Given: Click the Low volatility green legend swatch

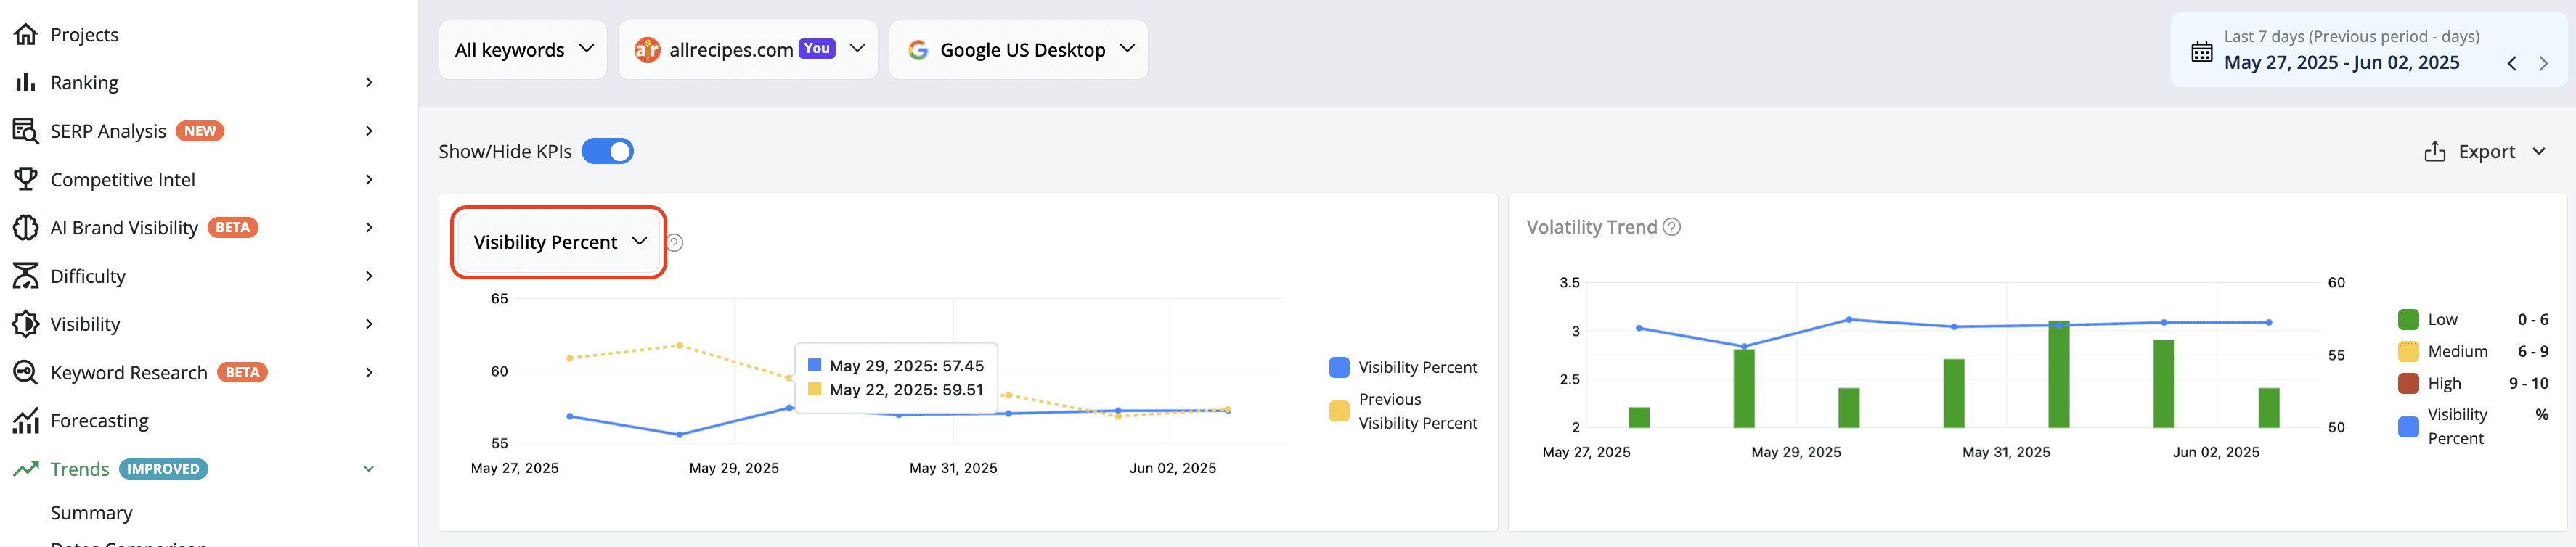Looking at the screenshot, I should point(2408,320).
